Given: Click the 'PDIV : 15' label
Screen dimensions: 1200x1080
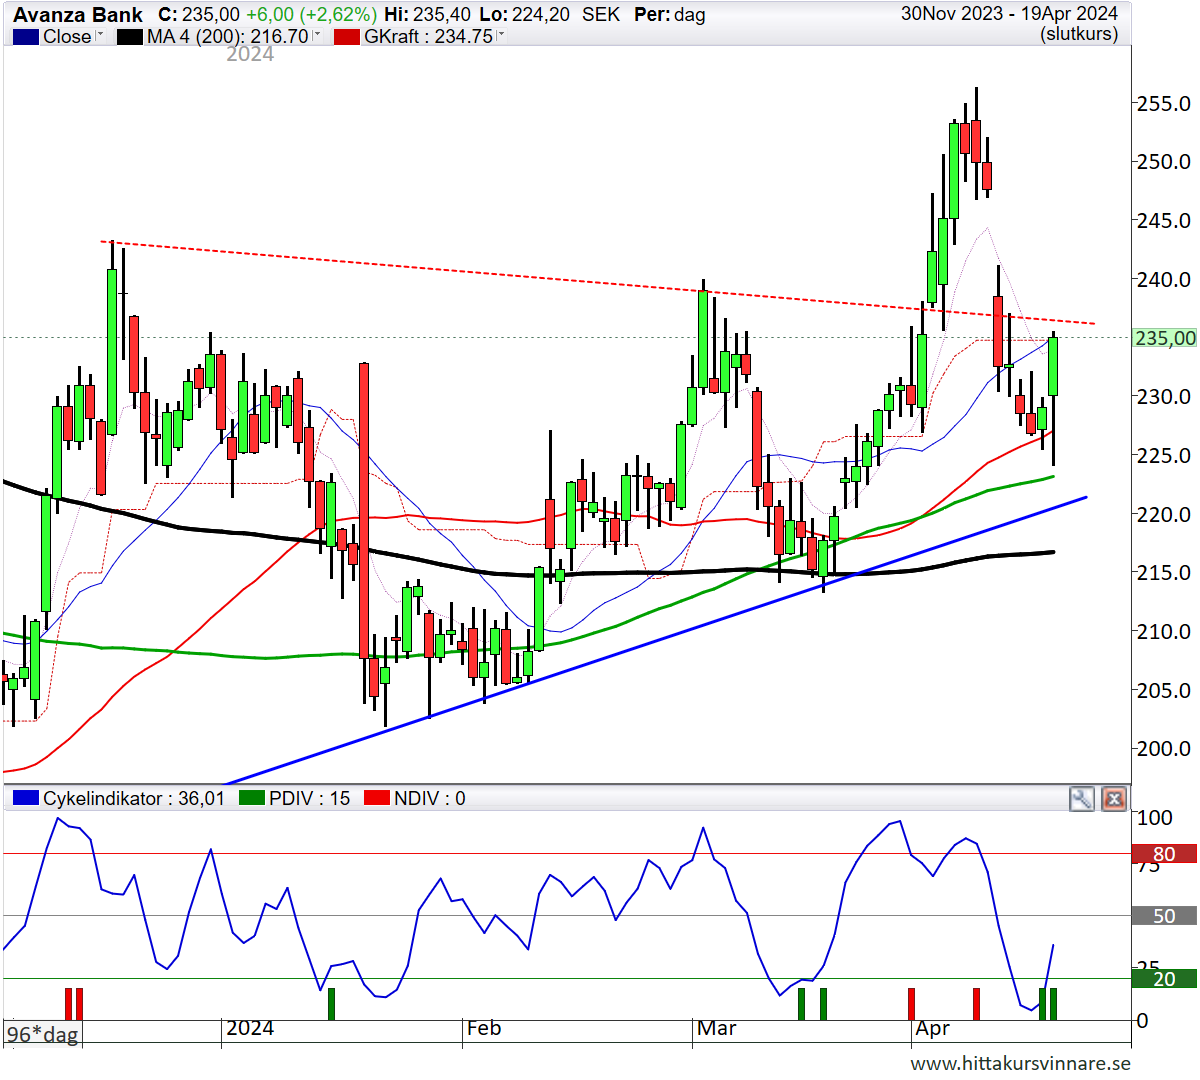Looking at the screenshot, I should pos(310,798).
